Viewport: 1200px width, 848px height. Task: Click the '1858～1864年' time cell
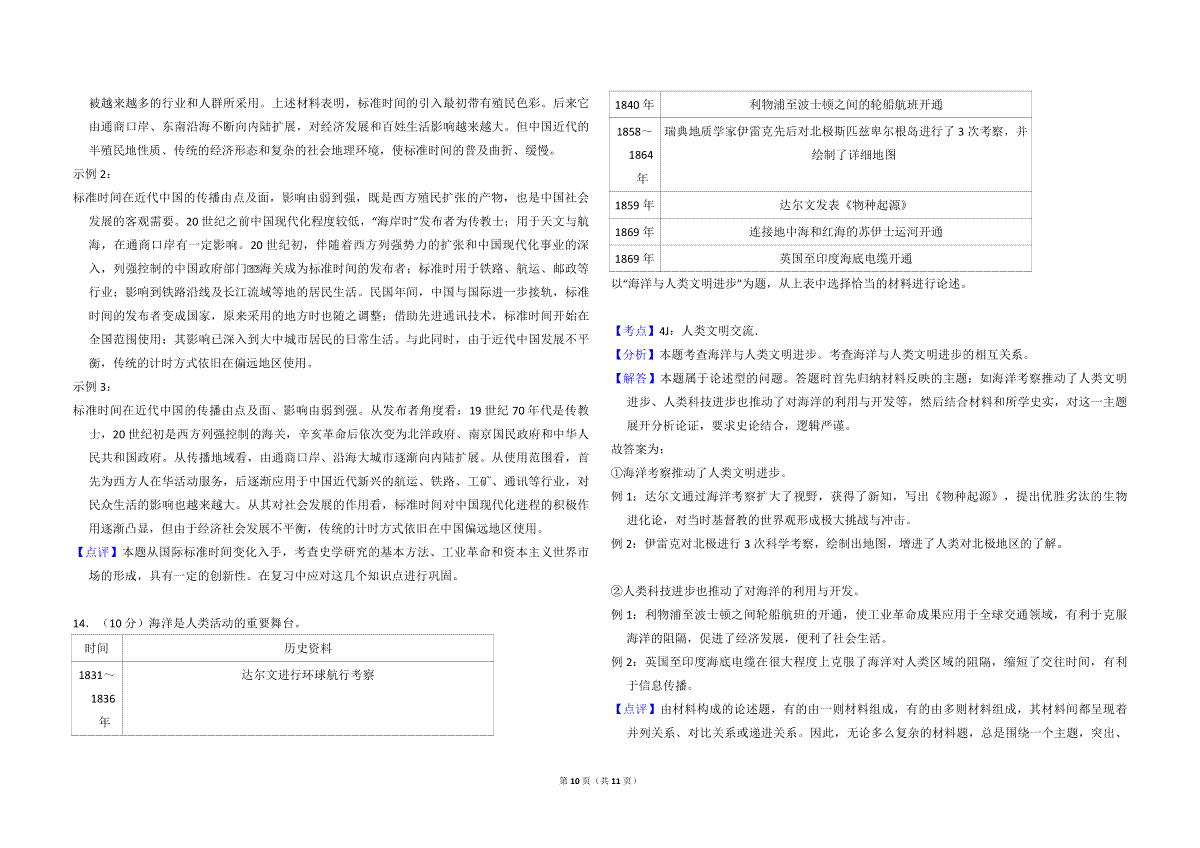pos(635,154)
